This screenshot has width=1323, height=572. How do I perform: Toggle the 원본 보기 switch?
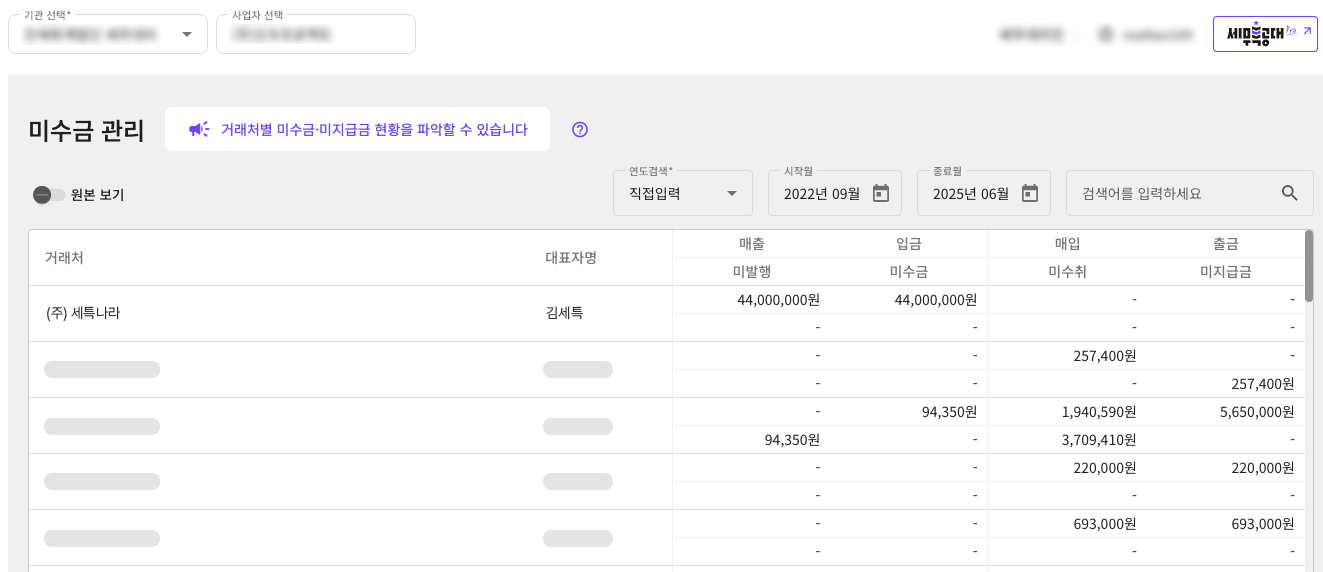click(x=48, y=195)
